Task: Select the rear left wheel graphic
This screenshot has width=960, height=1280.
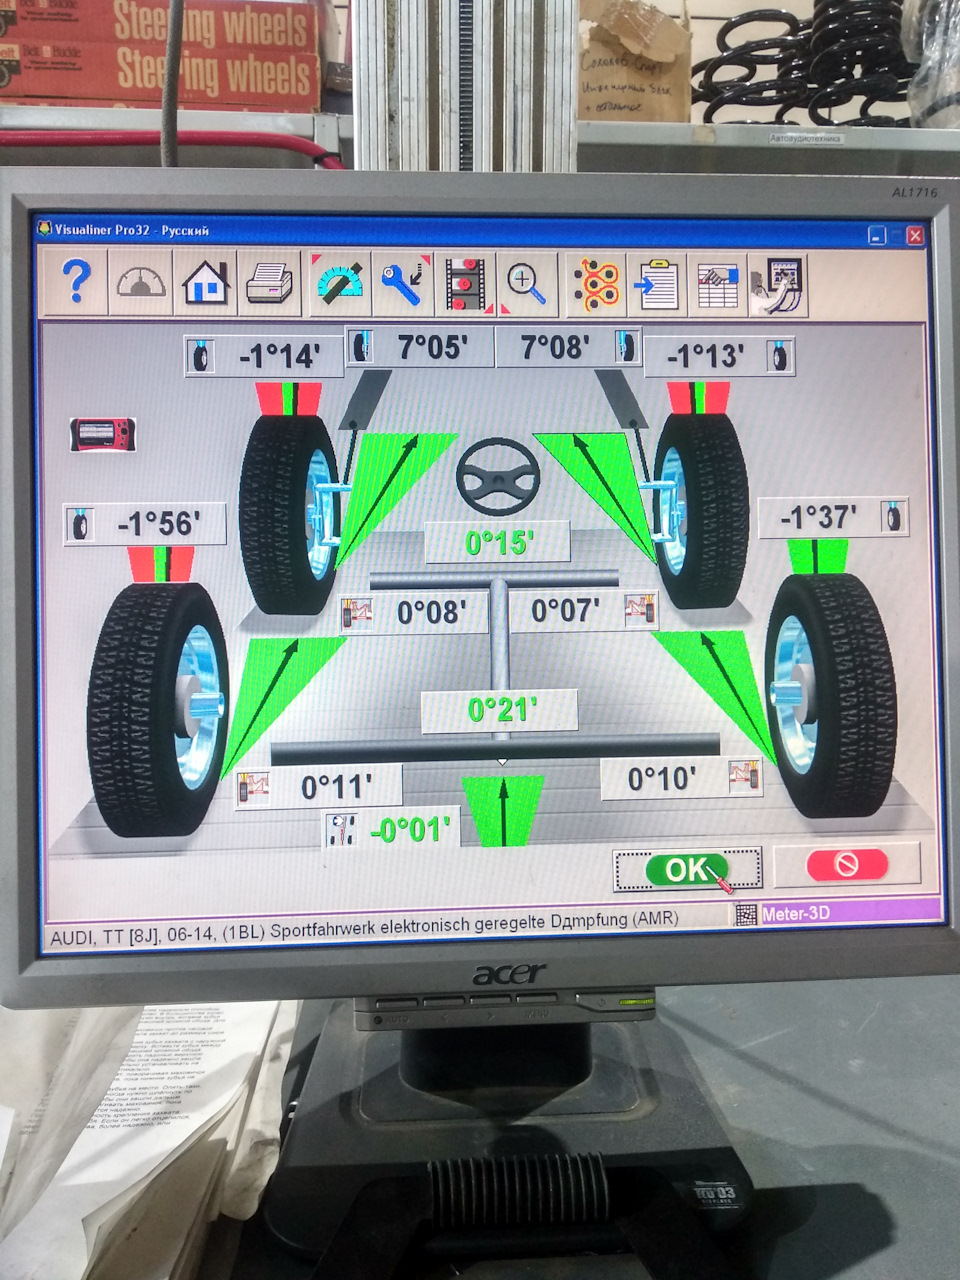Action: (158, 710)
